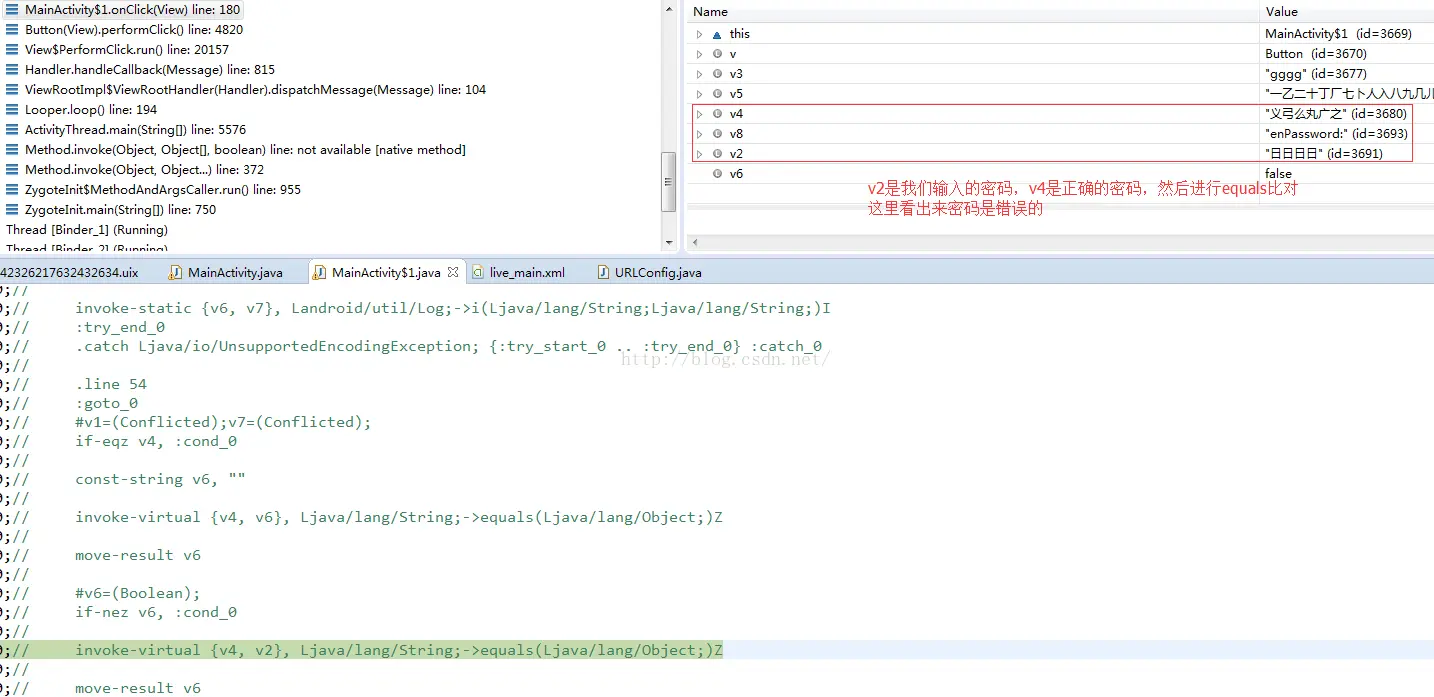Screen dimensions: 1434x697
Task: Expand the v5 variable node
Action: 700,94
